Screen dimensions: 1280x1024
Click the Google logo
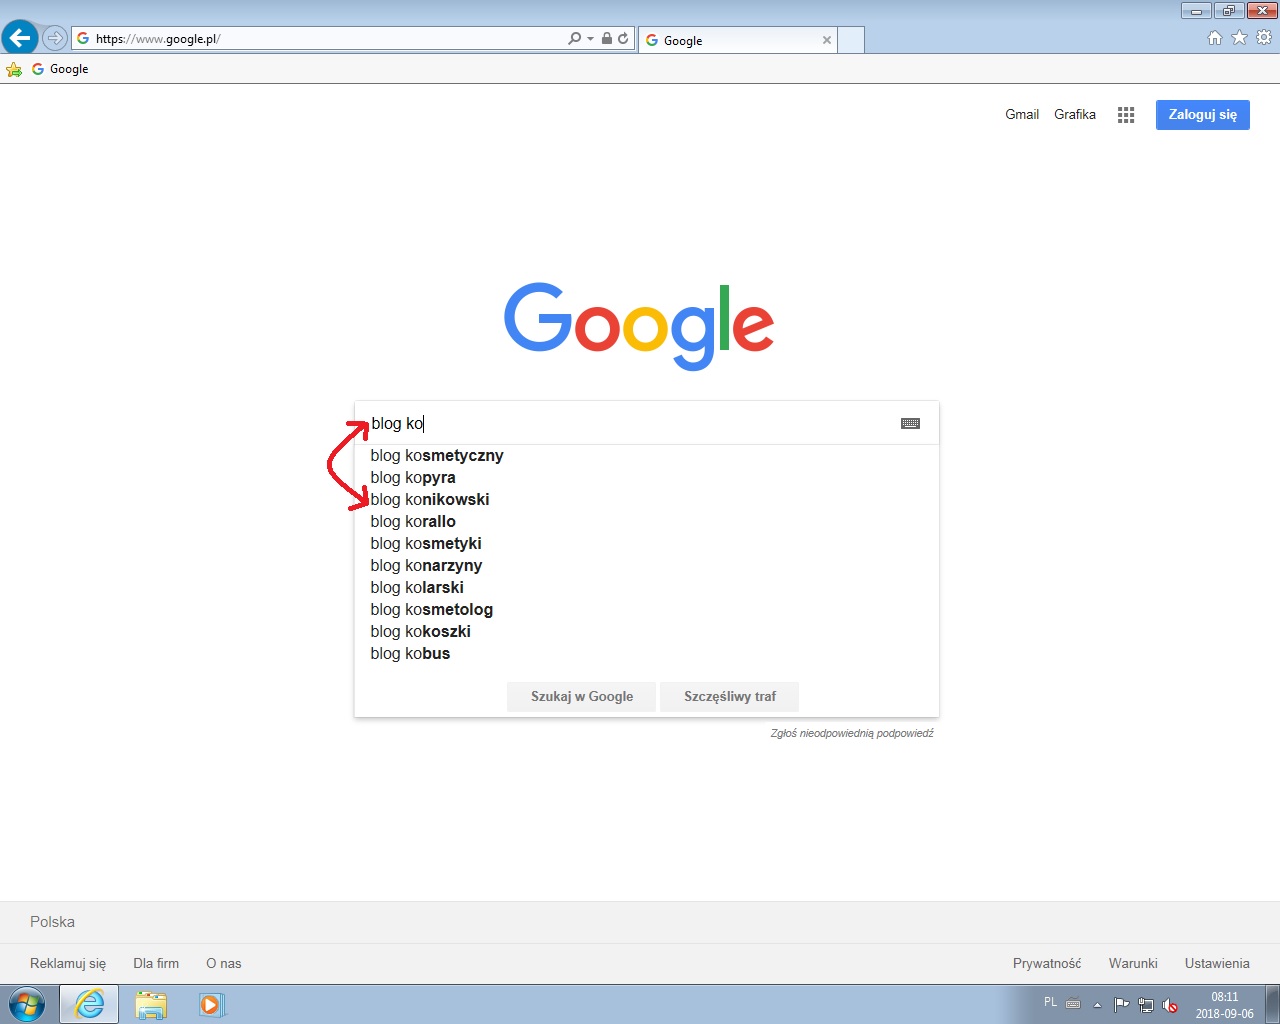tap(639, 326)
